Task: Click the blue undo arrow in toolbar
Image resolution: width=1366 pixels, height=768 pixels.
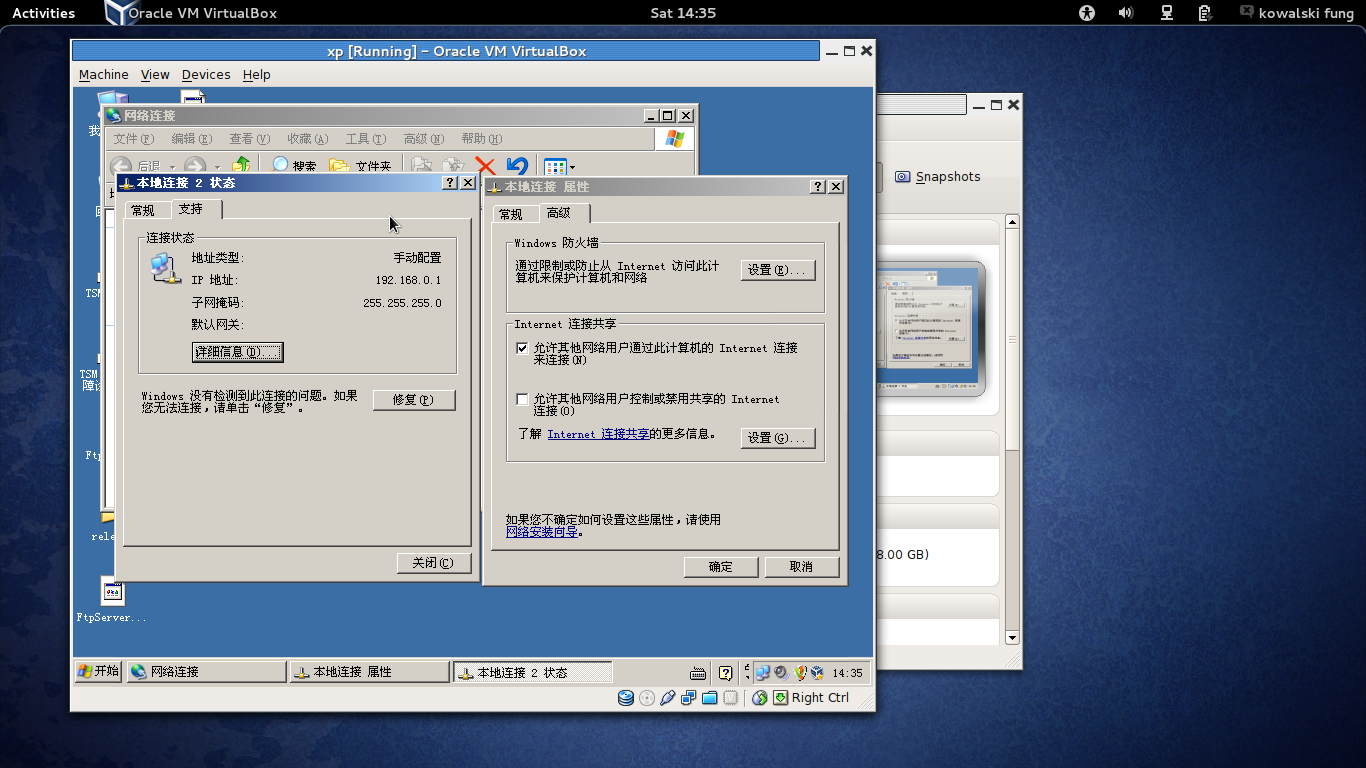Action: [517, 166]
